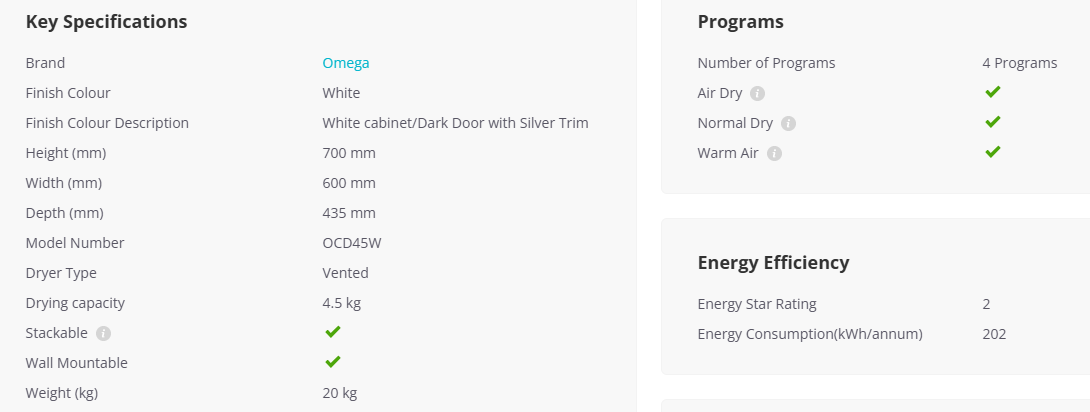Click the Energy Efficiency heading

(x=773, y=263)
